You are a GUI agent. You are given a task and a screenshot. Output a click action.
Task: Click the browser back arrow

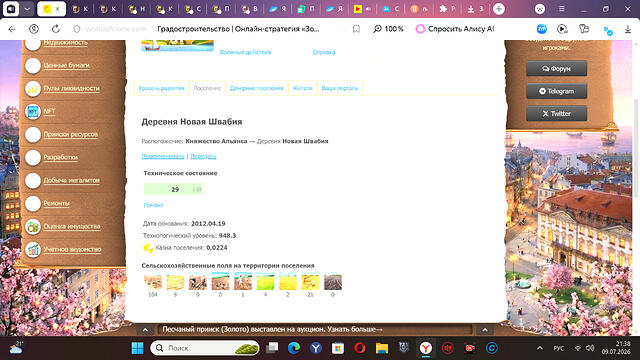coord(12,29)
